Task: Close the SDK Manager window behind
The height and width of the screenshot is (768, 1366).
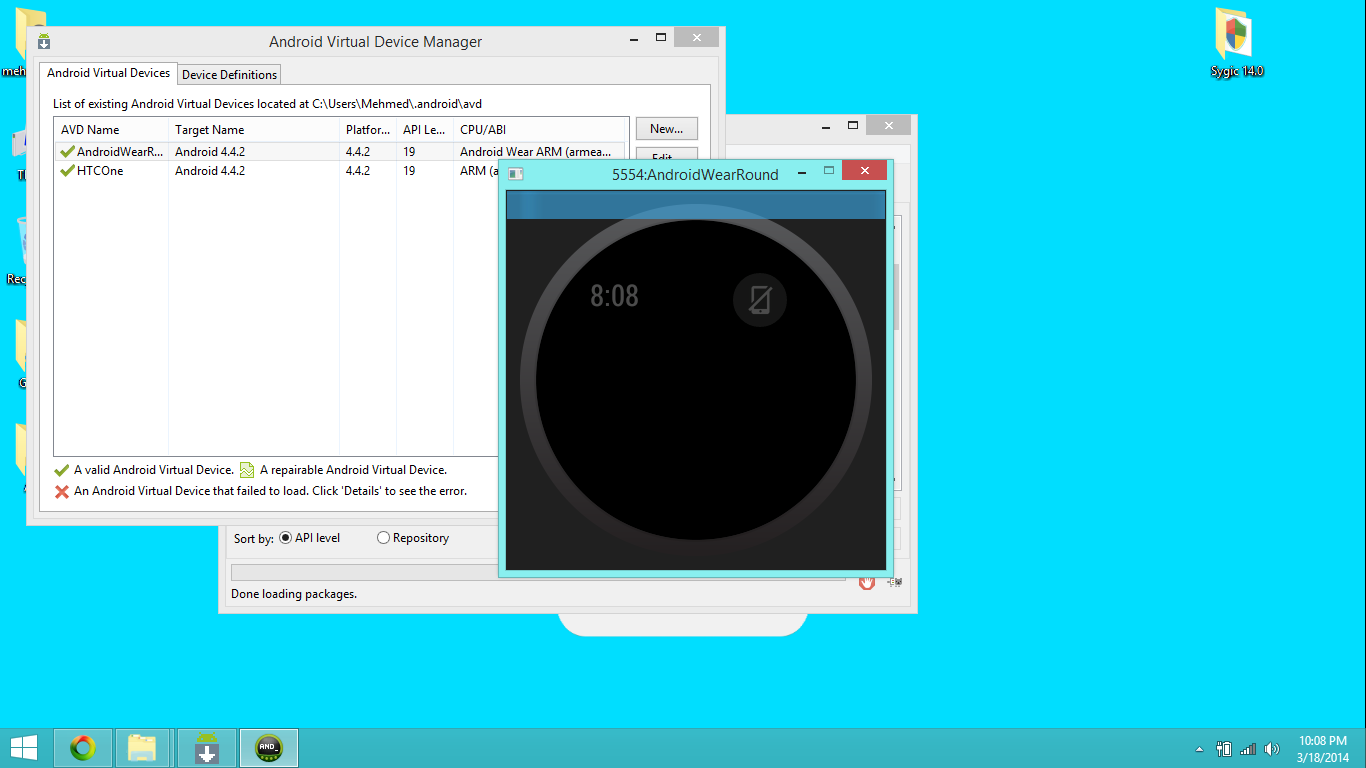Action: pos(888,125)
